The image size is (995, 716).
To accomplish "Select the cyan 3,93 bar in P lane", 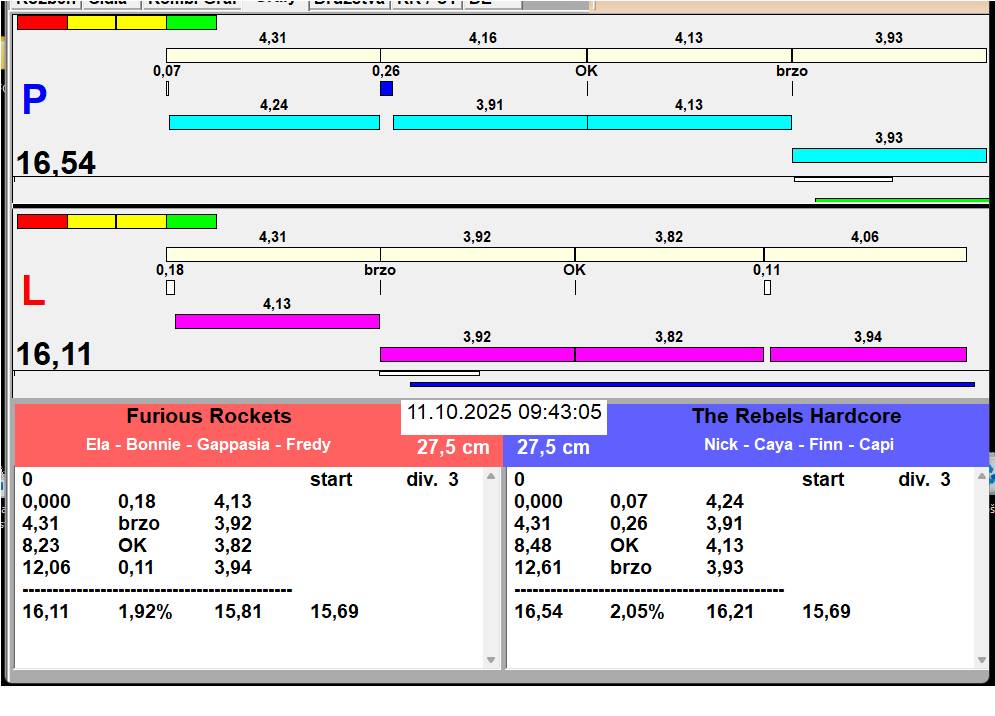I will (x=888, y=155).
